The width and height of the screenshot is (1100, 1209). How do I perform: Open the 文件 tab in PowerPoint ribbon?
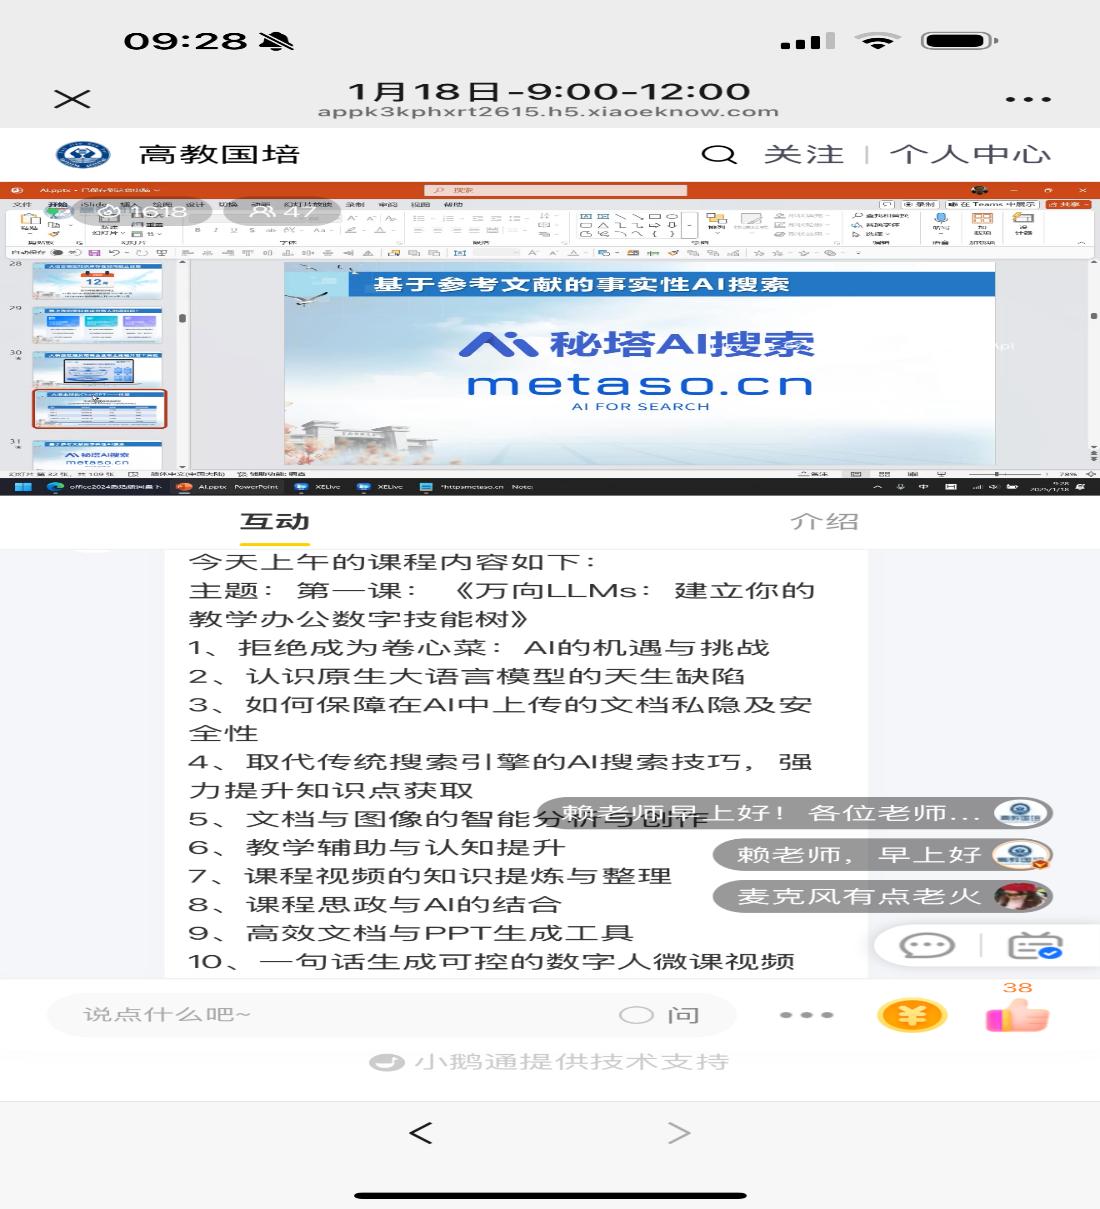[x=22, y=204]
